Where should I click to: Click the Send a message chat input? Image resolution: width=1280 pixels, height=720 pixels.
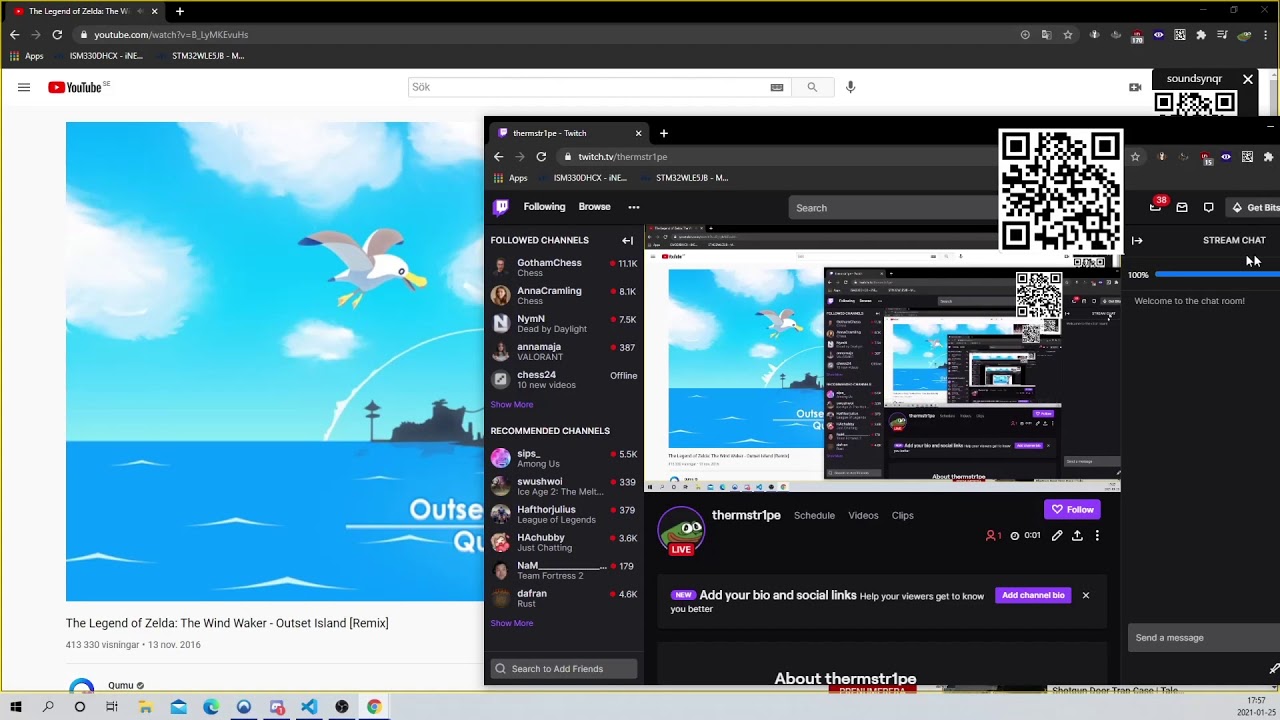(1204, 637)
